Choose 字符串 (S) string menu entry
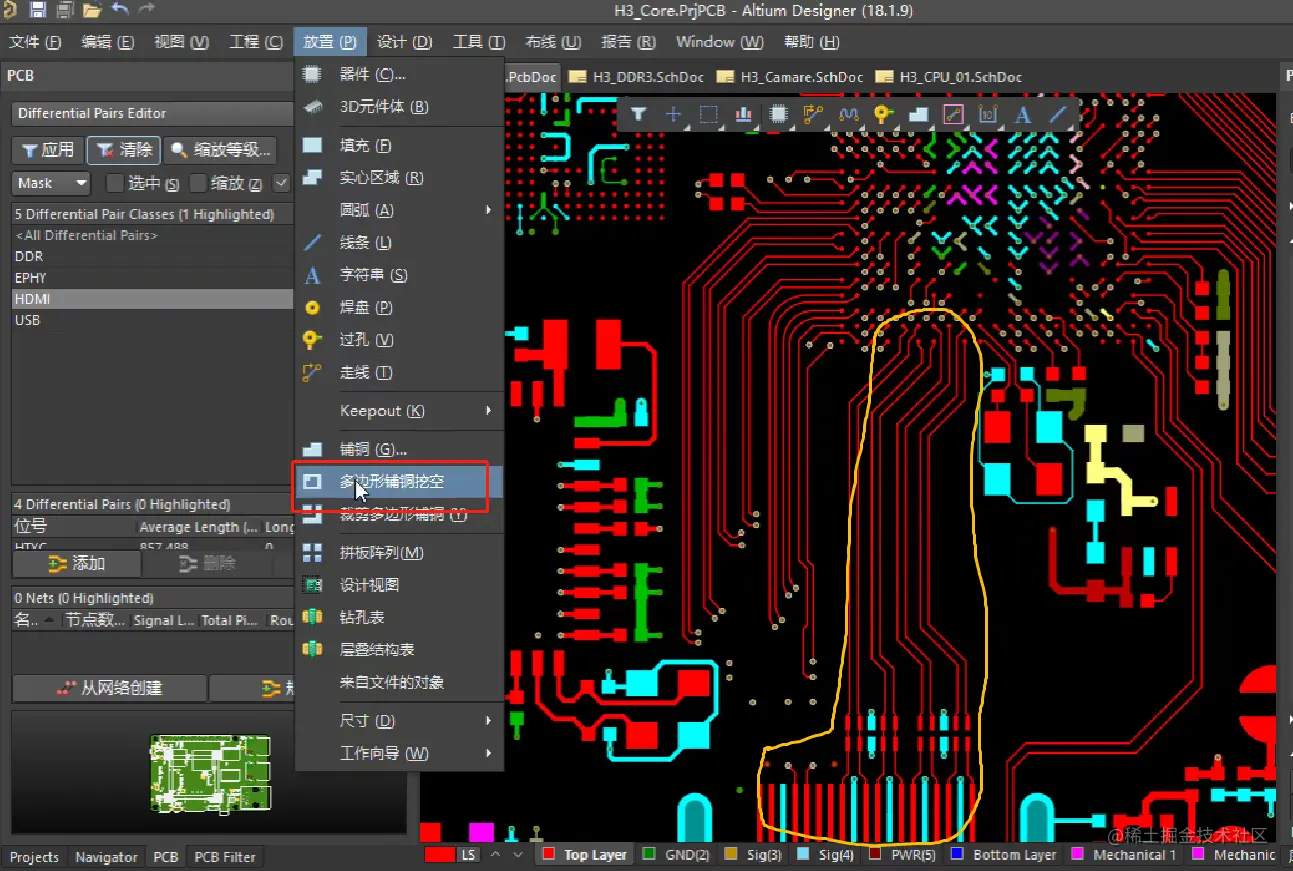The height and width of the screenshot is (871, 1293). [398, 275]
